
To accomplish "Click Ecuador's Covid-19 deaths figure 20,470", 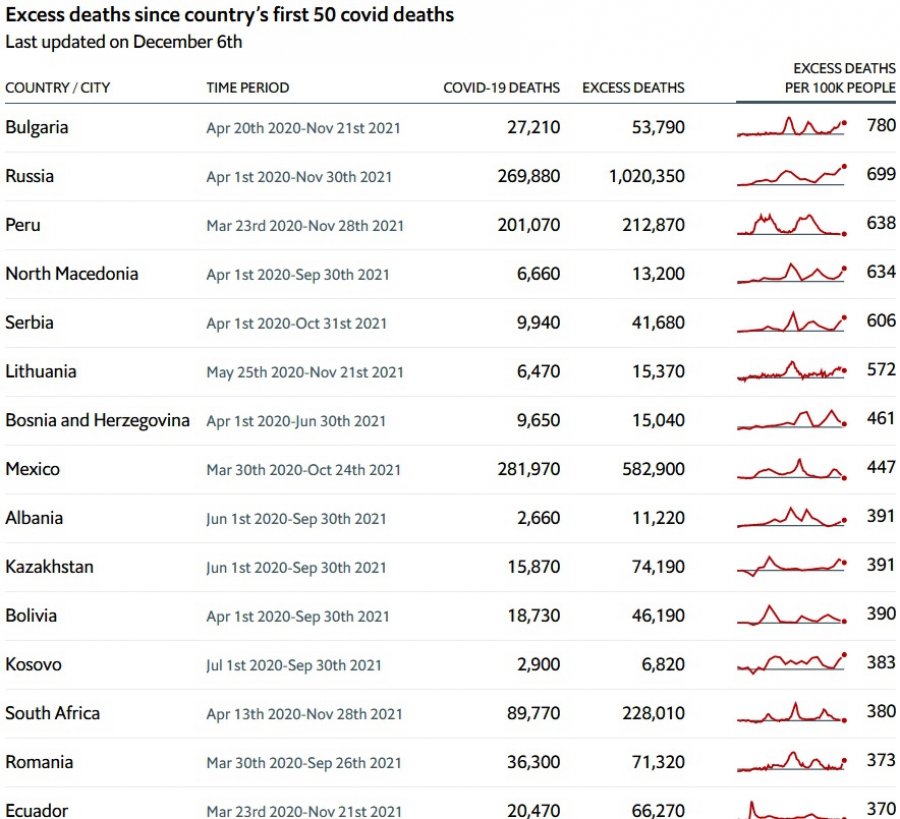I will point(533,810).
